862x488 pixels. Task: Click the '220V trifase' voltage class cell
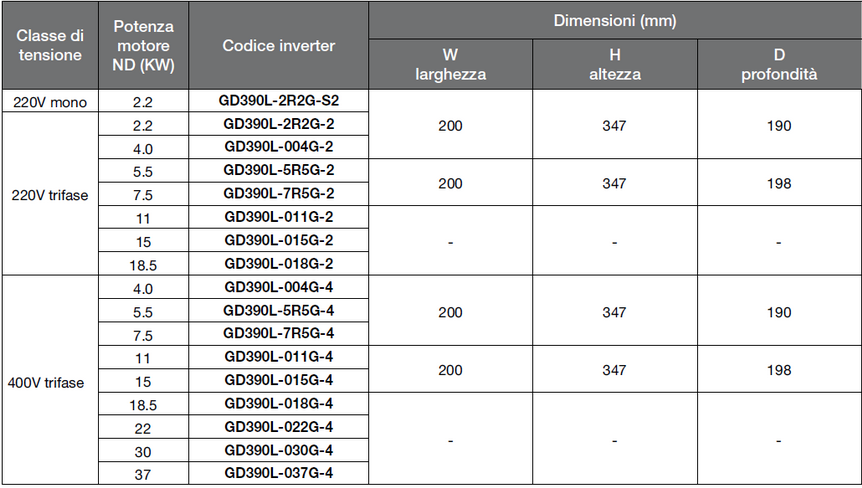[x=50, y=195]
